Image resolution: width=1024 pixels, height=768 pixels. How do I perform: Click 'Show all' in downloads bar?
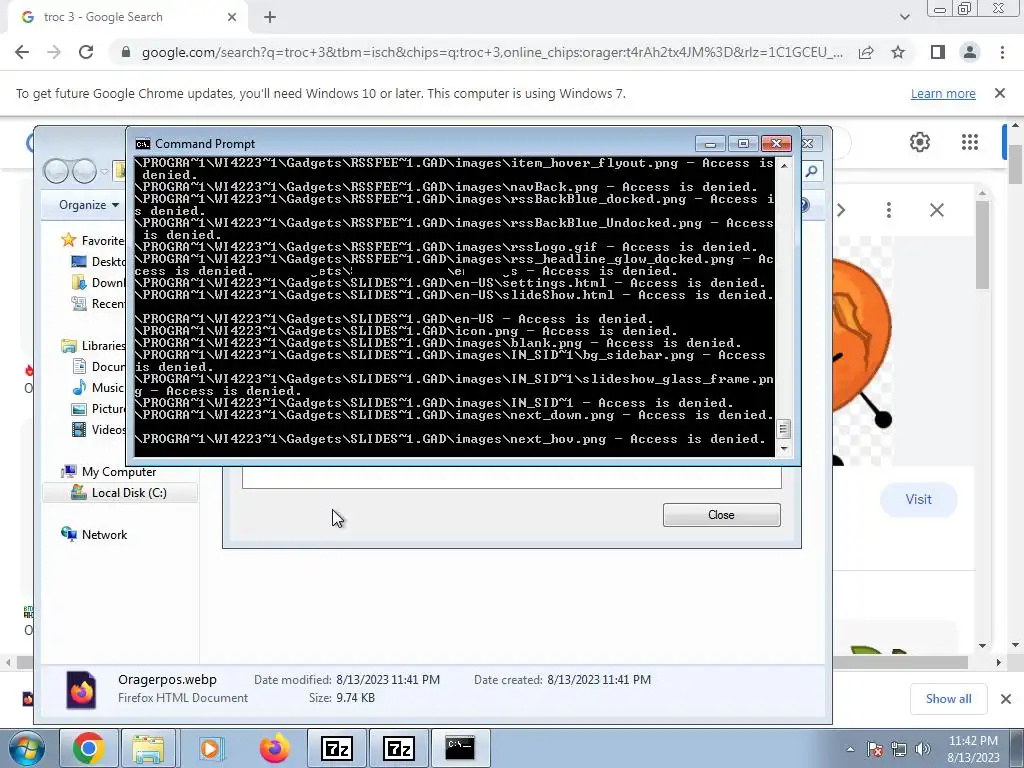coord(948,699)
